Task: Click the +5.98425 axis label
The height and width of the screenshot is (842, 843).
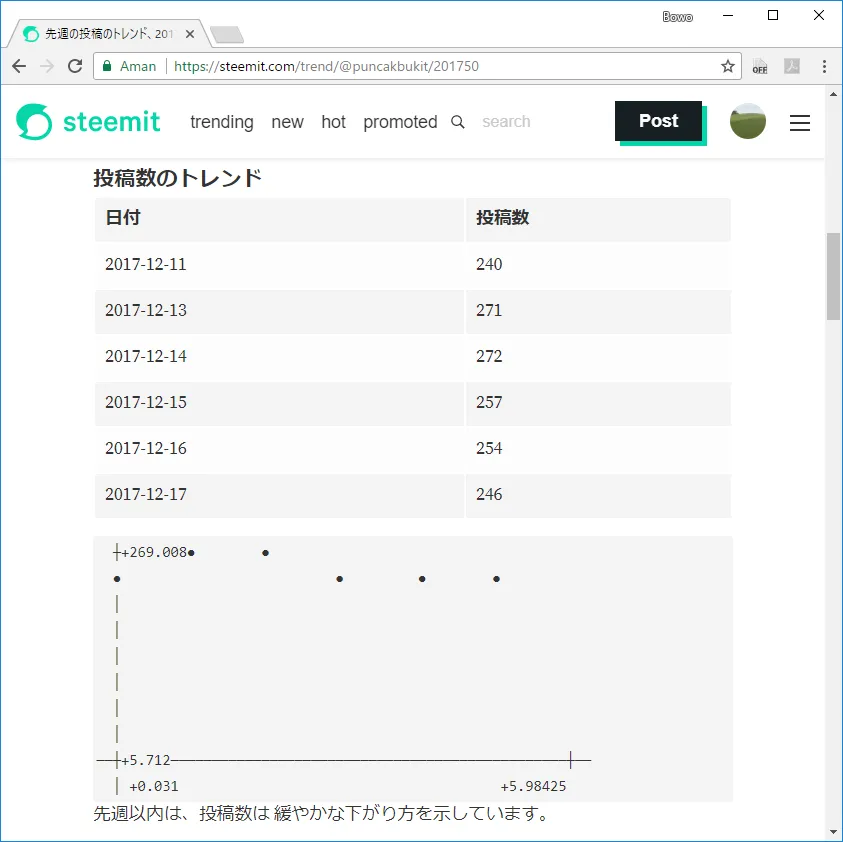Action: point(533,786)
